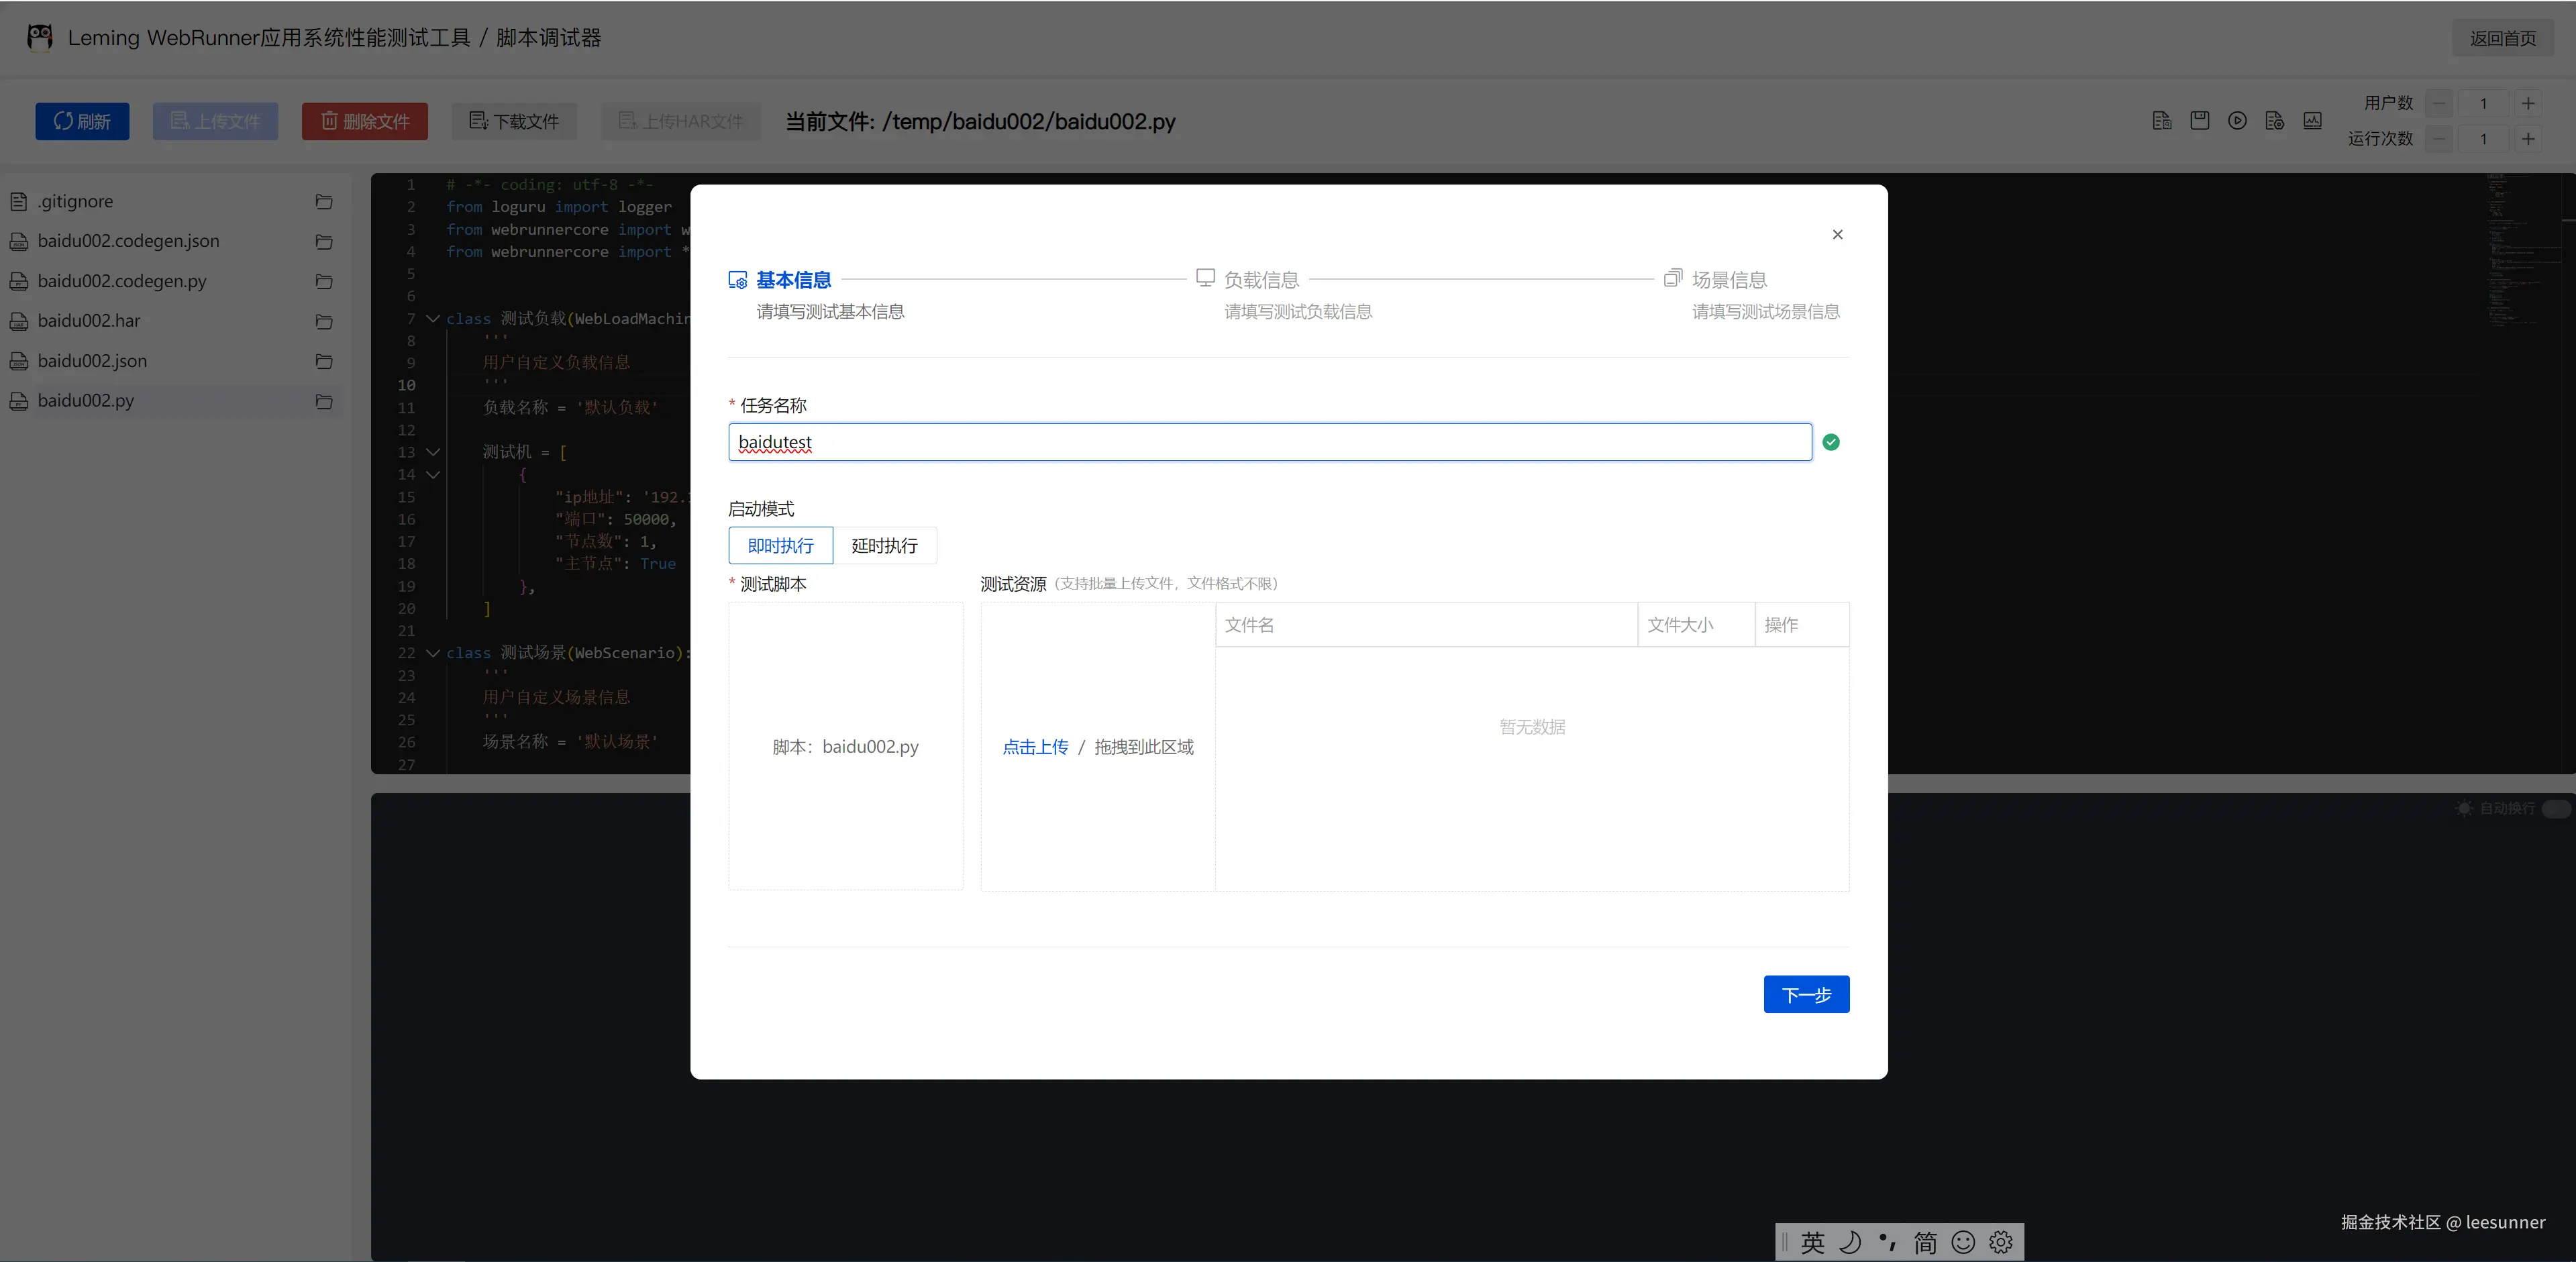Open the performance chart monitor icon
The height and width of the screenshot is (1262, 2576).
[2312, 121]
